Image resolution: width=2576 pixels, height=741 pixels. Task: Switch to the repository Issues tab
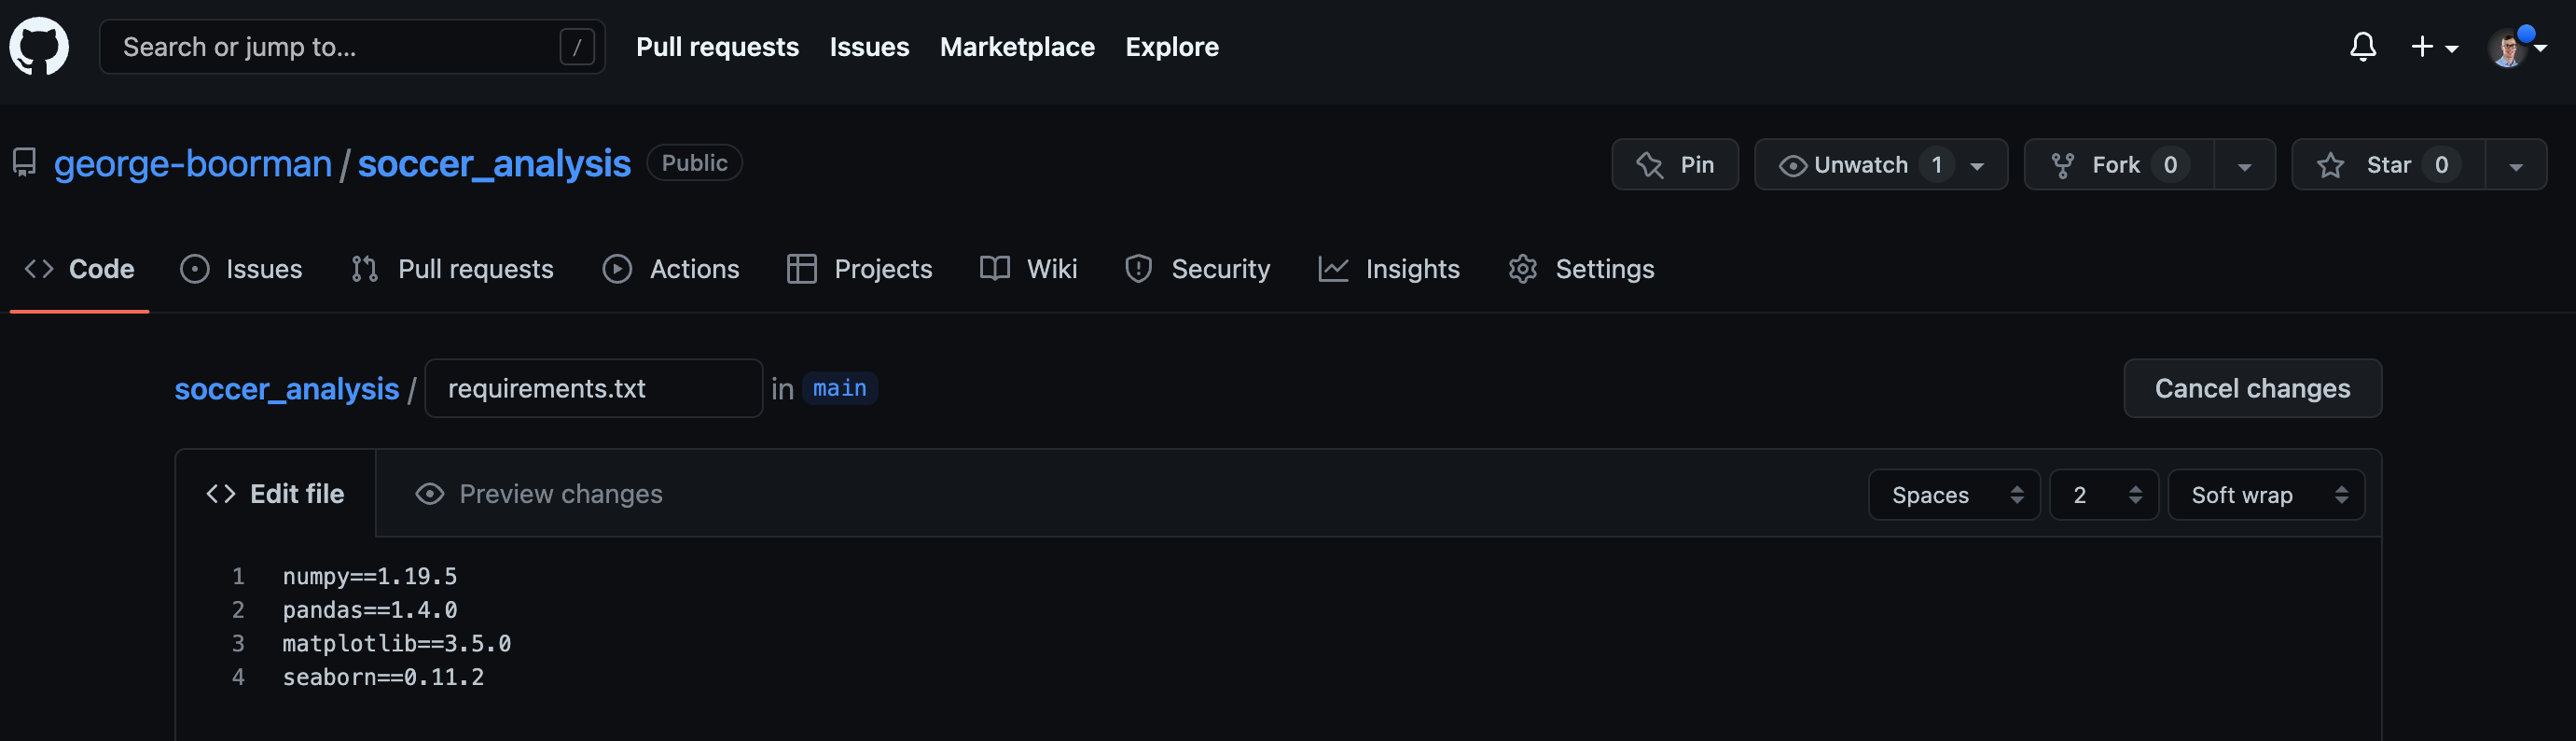[241, 269]
